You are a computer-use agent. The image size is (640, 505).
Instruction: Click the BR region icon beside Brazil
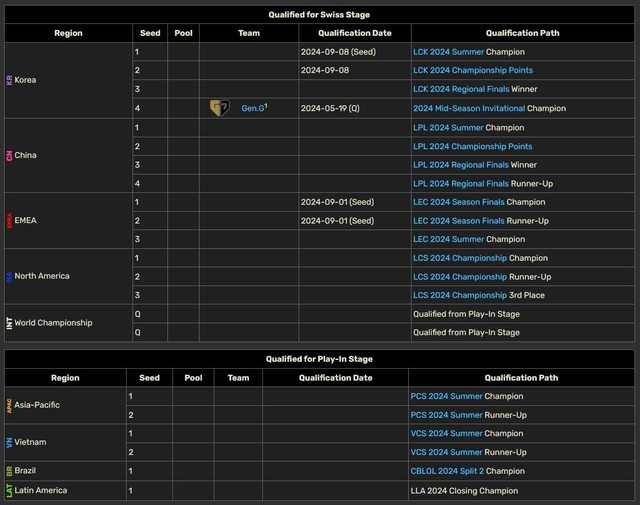point(10,471)
